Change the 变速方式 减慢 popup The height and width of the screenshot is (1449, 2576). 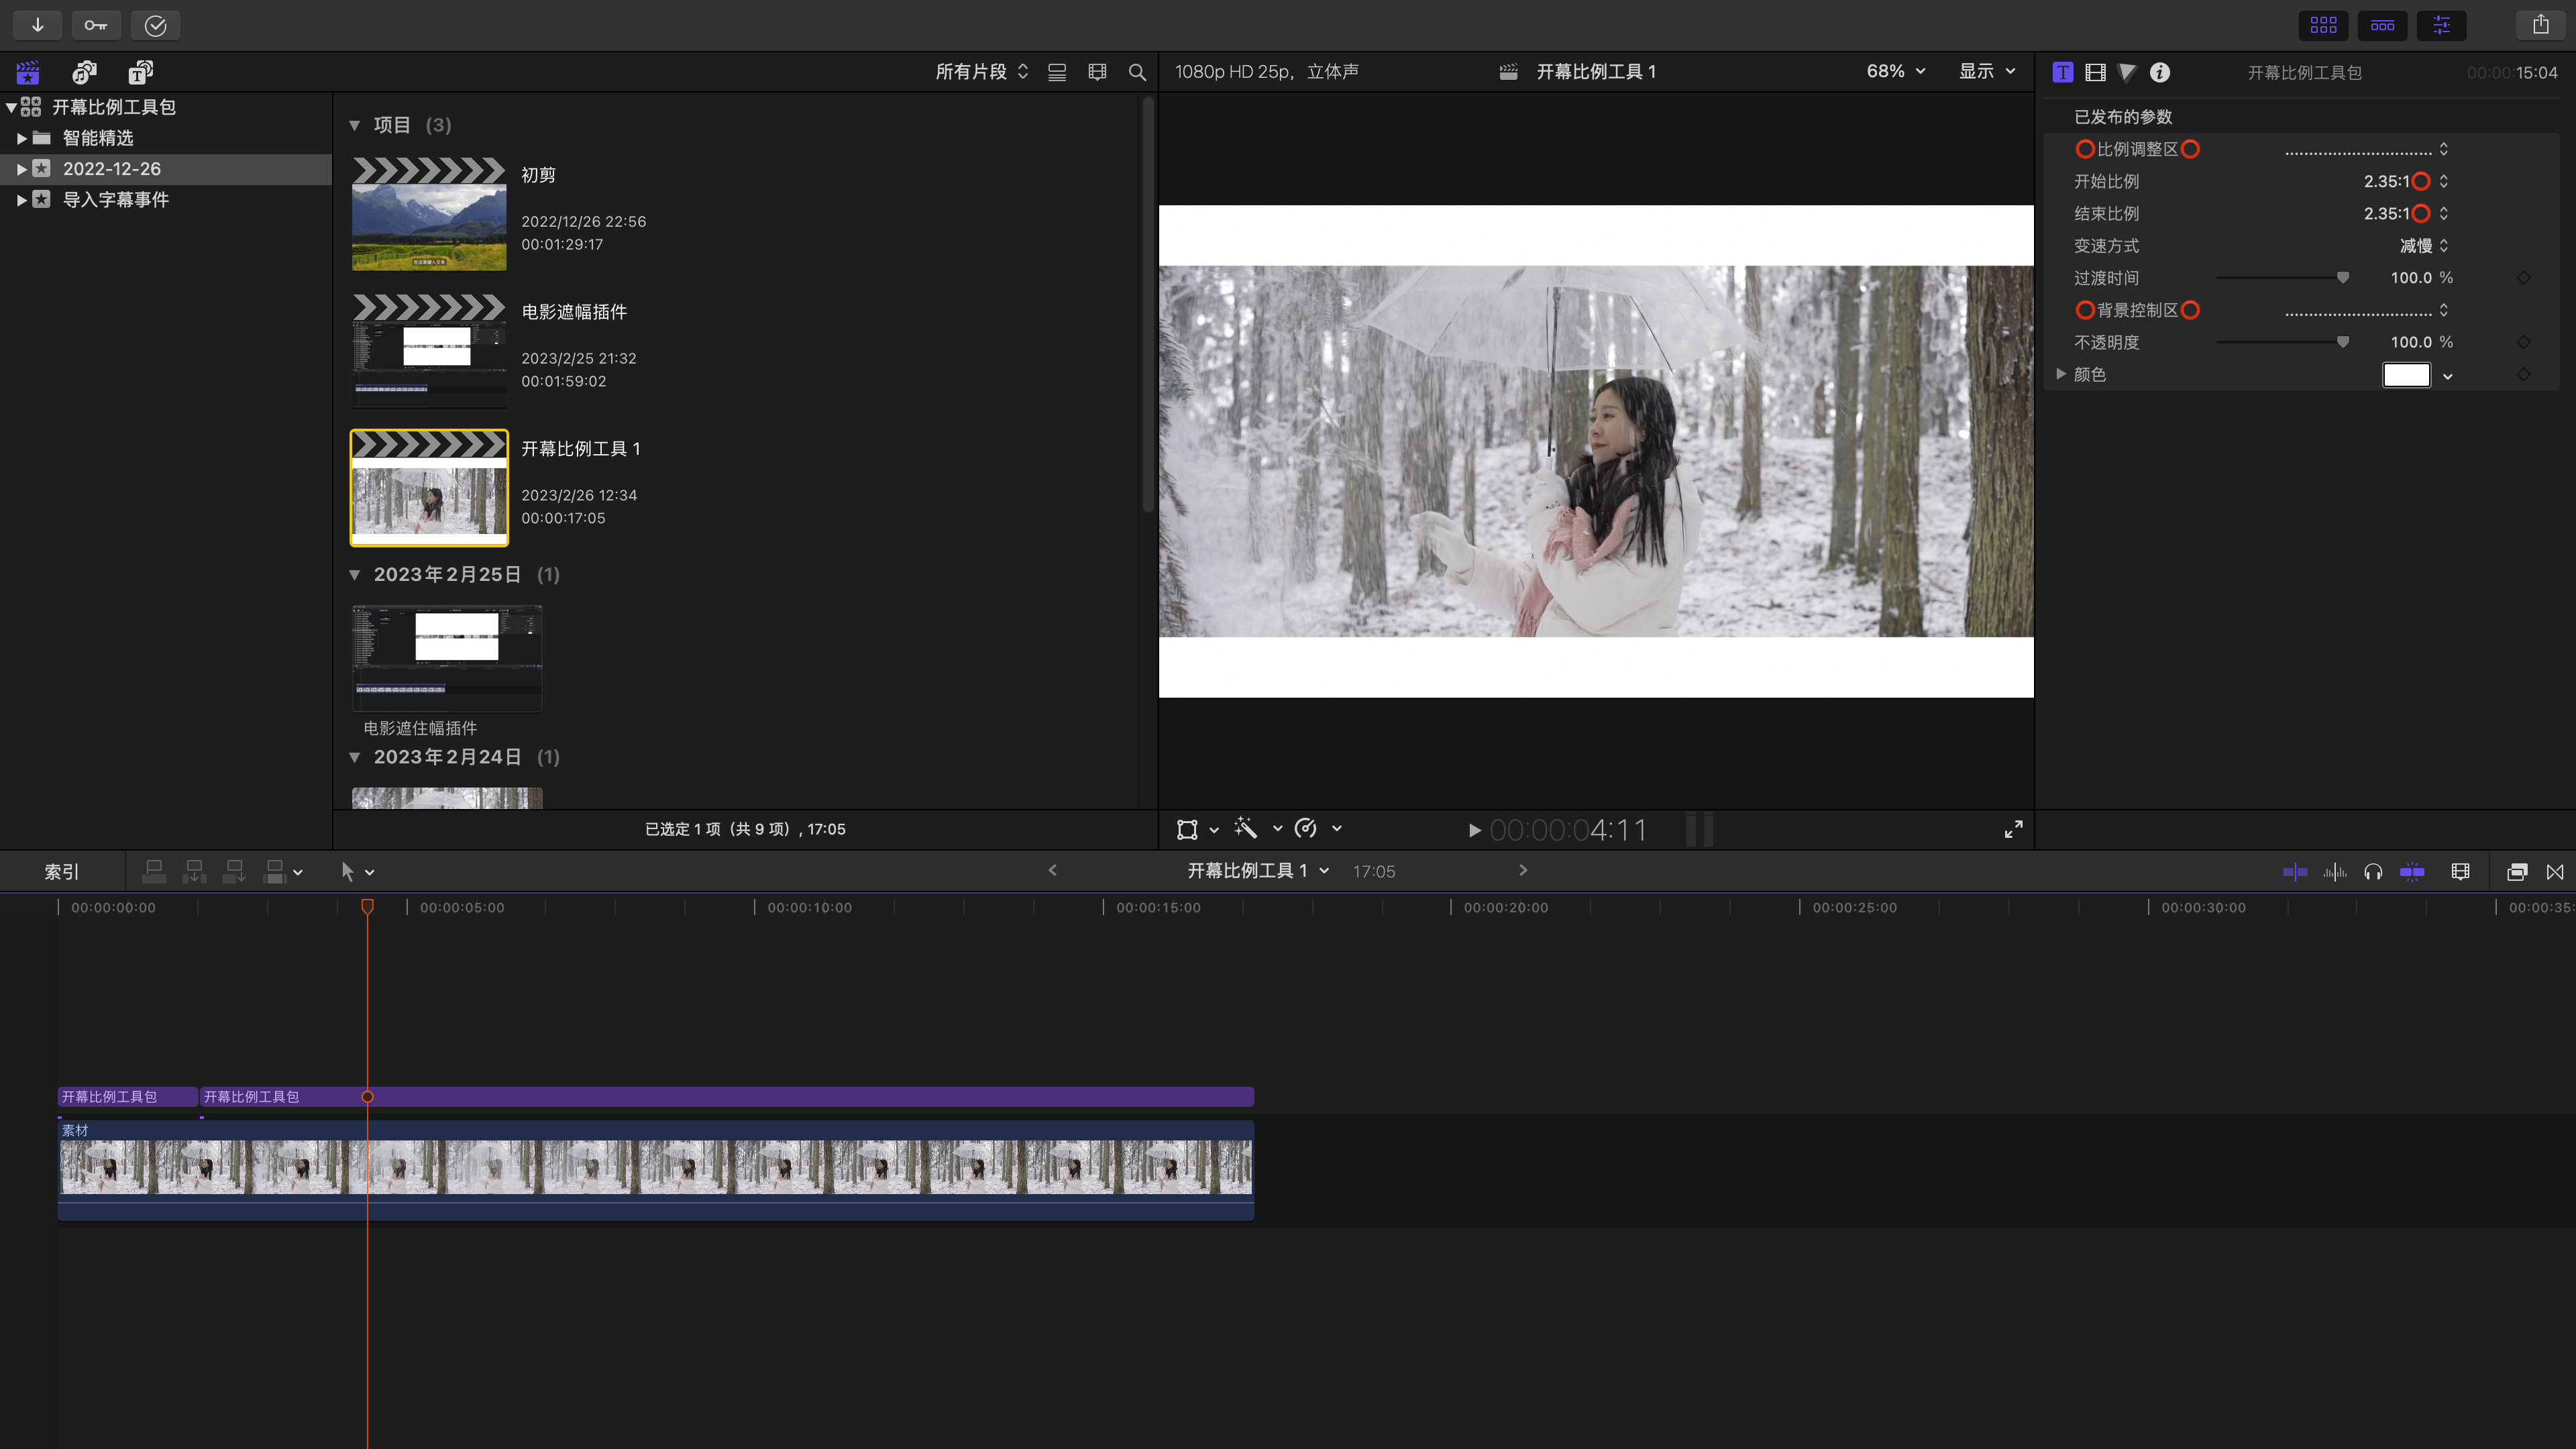2424,246
